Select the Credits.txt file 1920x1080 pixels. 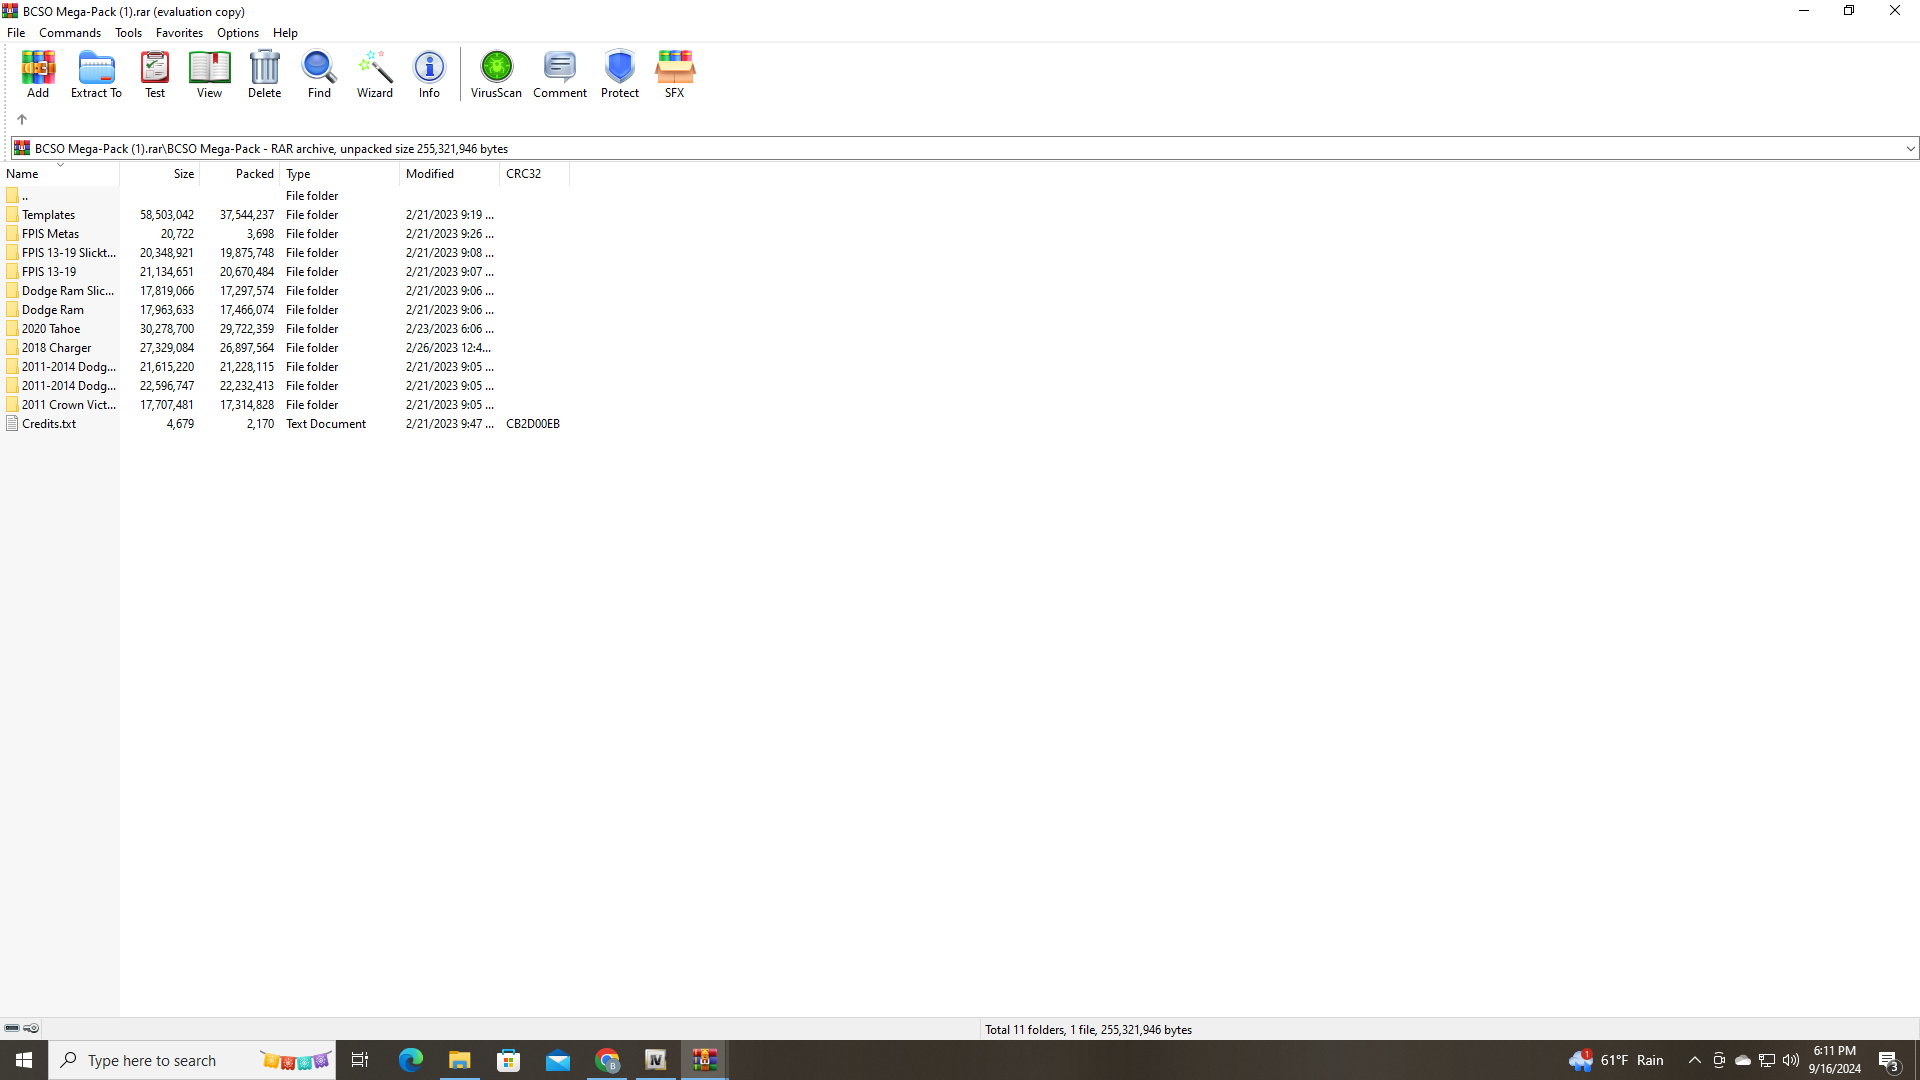coord(49,424)
